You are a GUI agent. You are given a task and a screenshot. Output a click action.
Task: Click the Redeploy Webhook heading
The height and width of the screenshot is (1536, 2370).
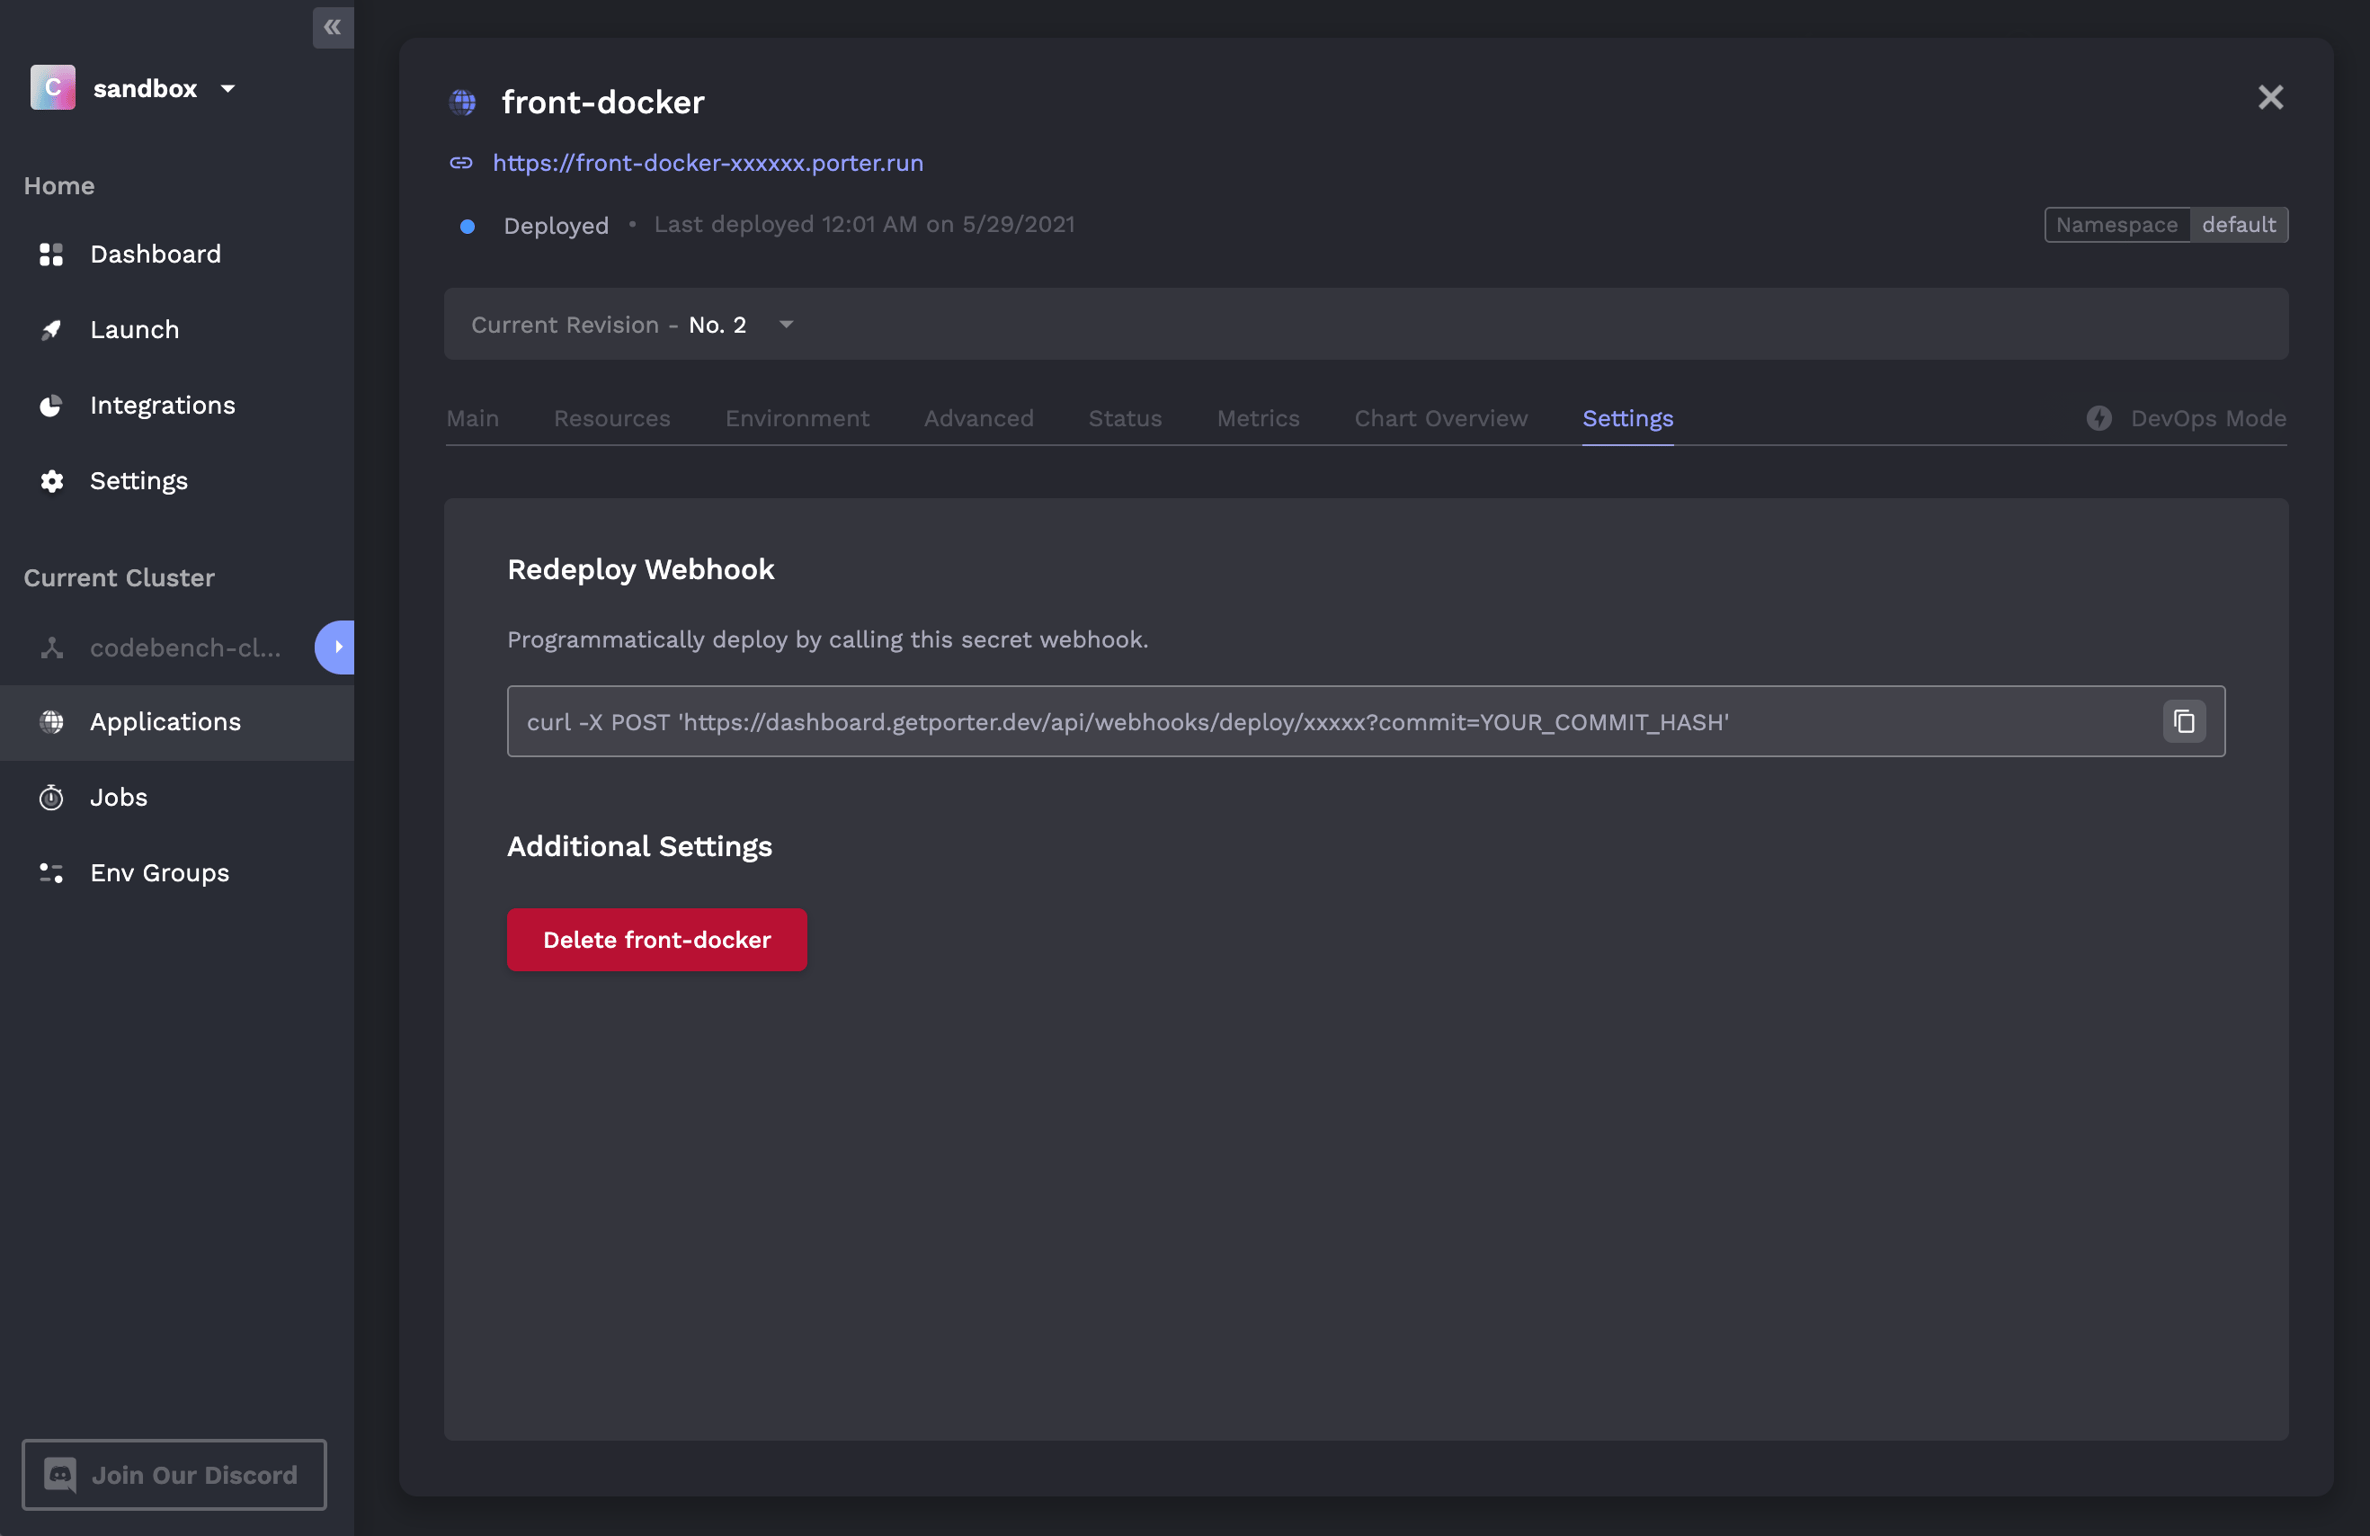[x=641, y=569]
